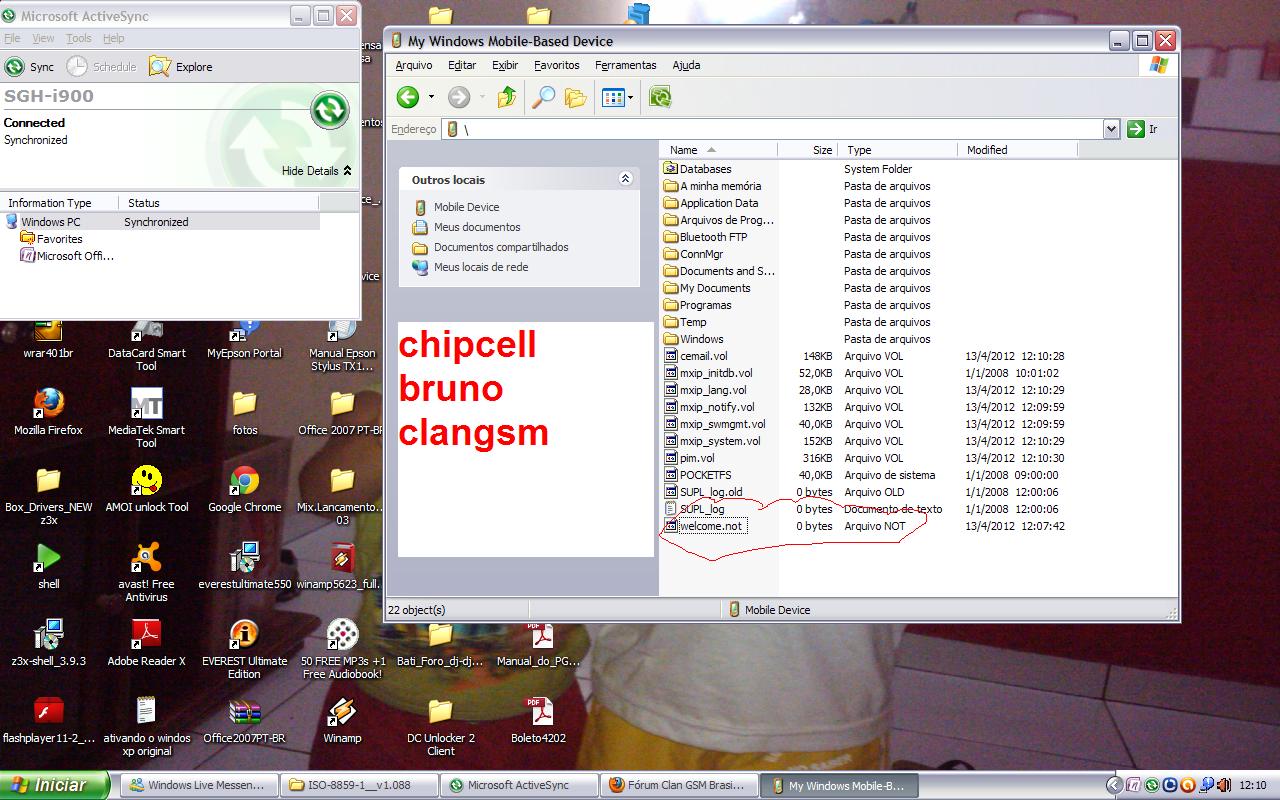Click the green ActiveSync icon in the explorer toolbar
Viewport: 1280px width, 800px height.
(x=660, y=97)
